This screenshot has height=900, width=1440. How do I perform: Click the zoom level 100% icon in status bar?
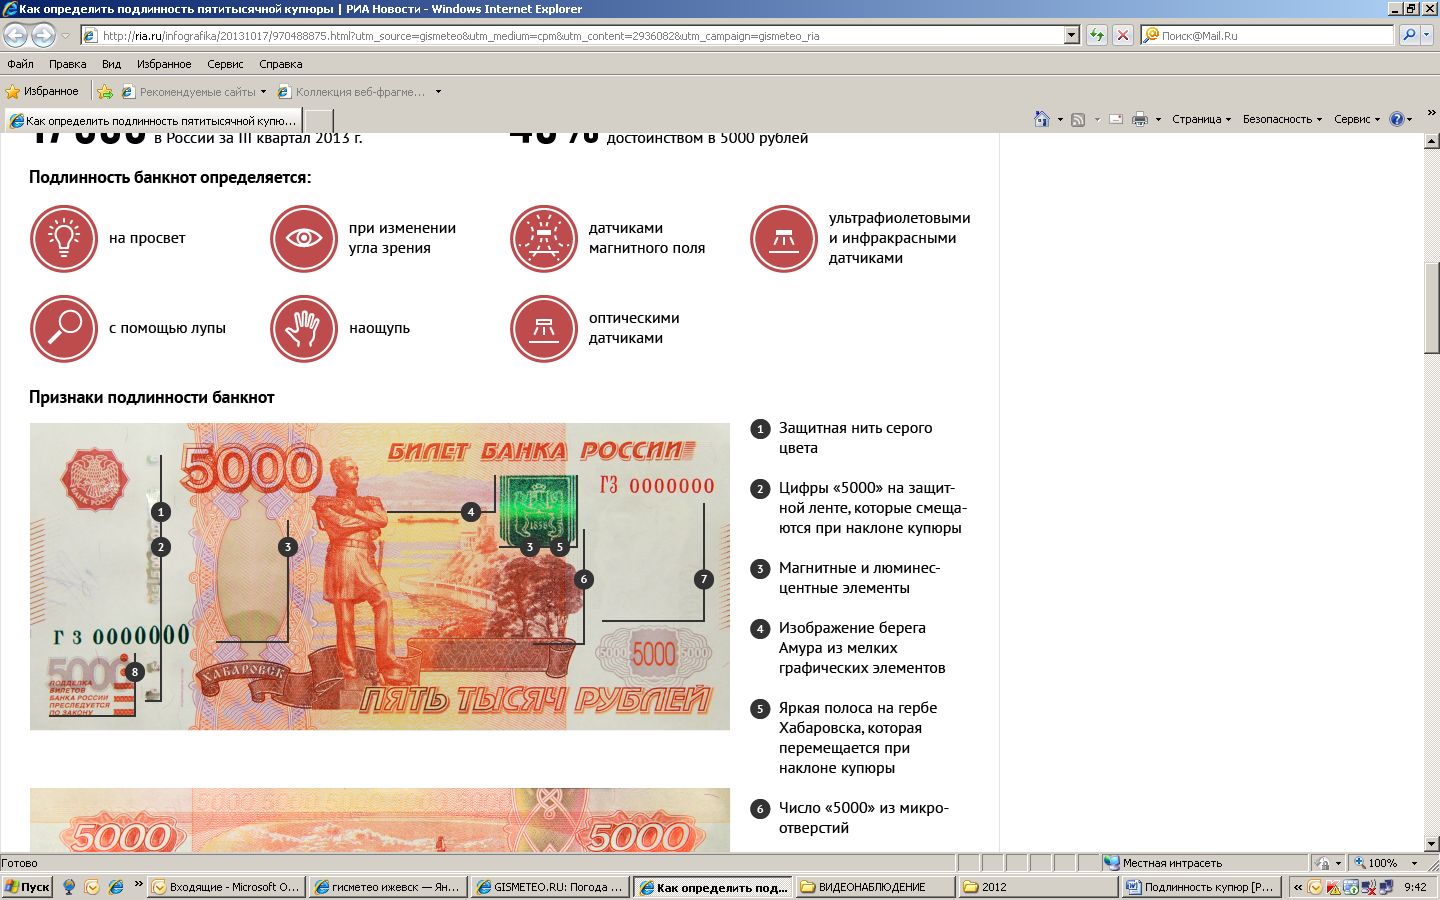[x=1360, y=863]
